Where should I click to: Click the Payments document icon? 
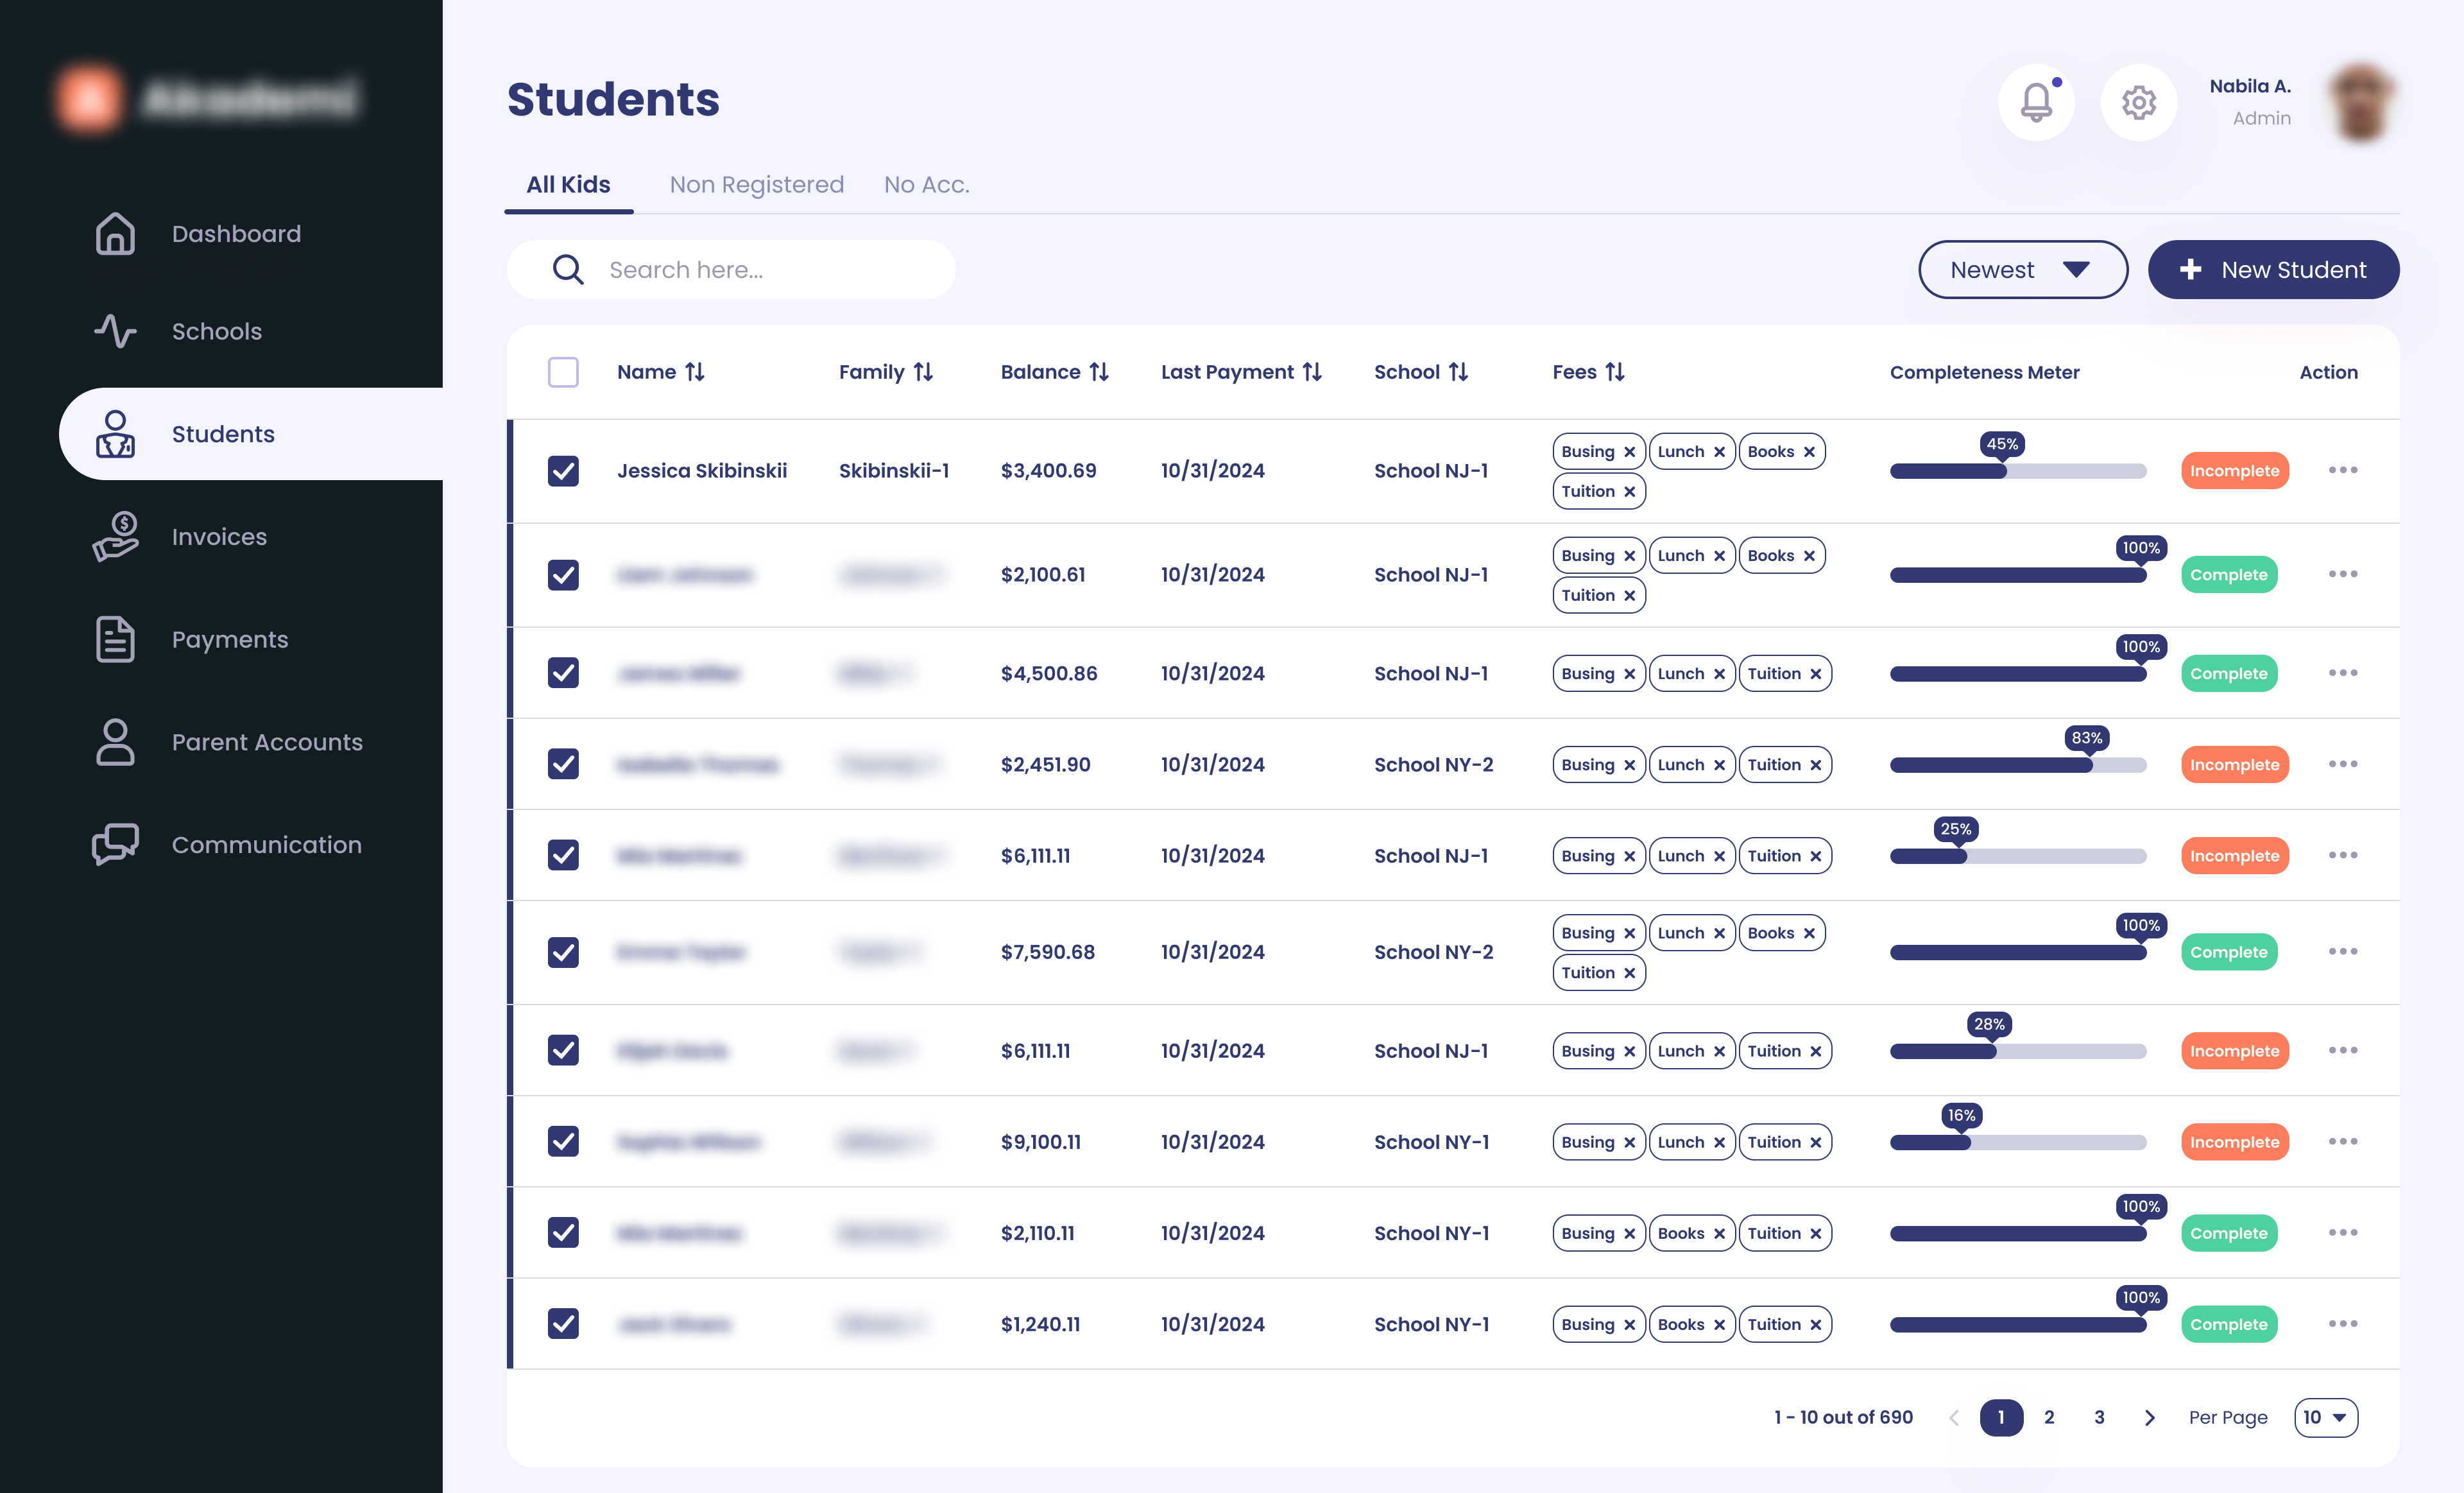[x=115, y=639]
